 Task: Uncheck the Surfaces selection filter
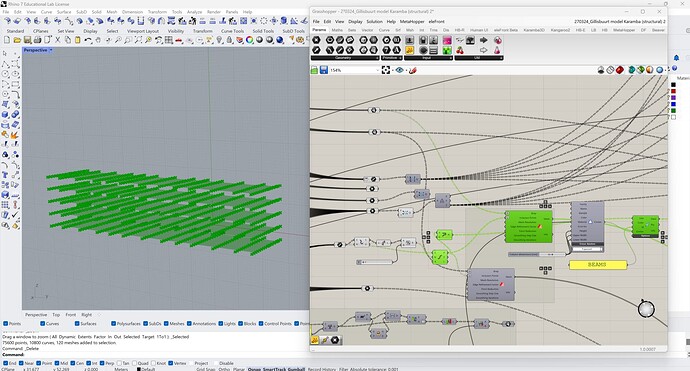pos(77,323)
